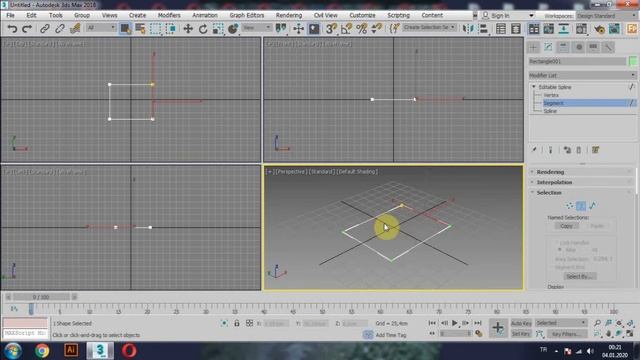
Task: Click the Sign In button
Action: 496,16
